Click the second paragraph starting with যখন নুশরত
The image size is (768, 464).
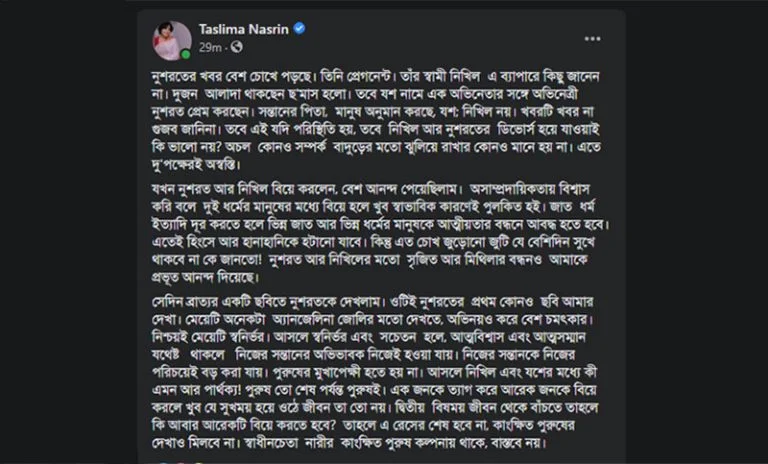[380, 233]
